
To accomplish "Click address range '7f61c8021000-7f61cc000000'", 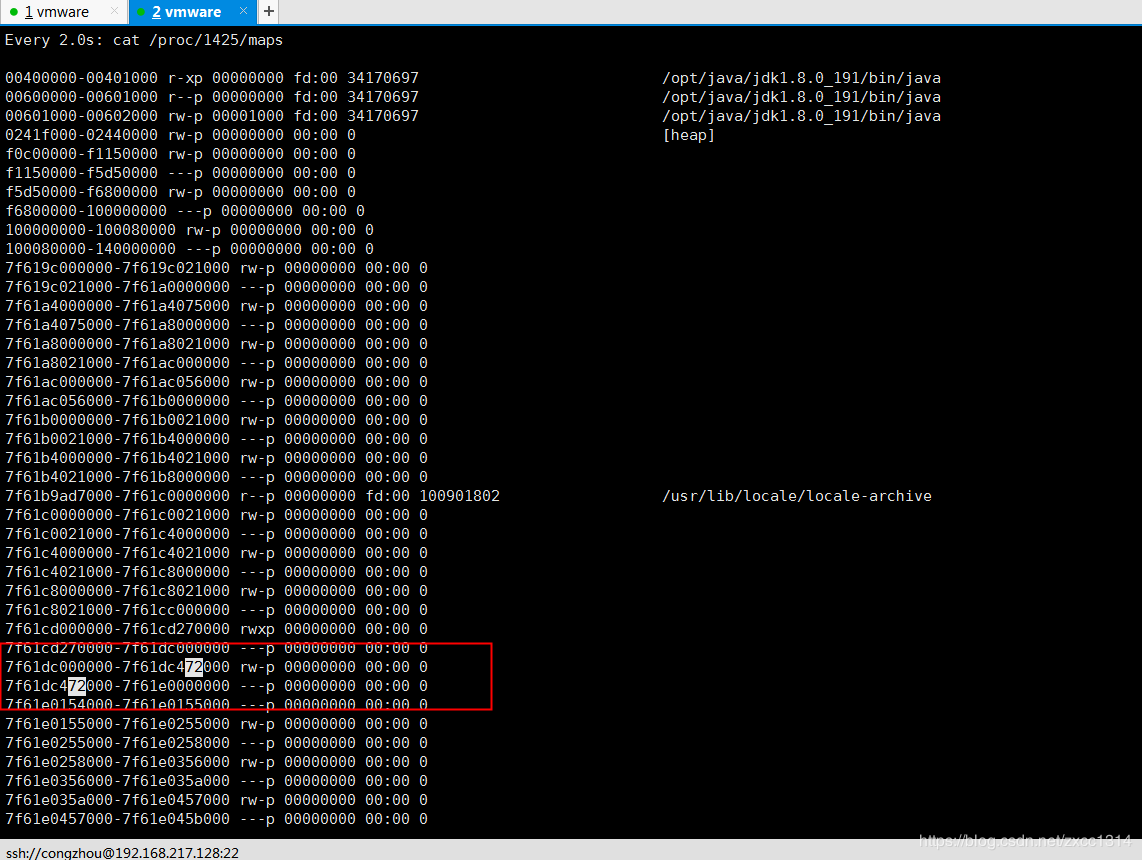I will pos(117,610).
